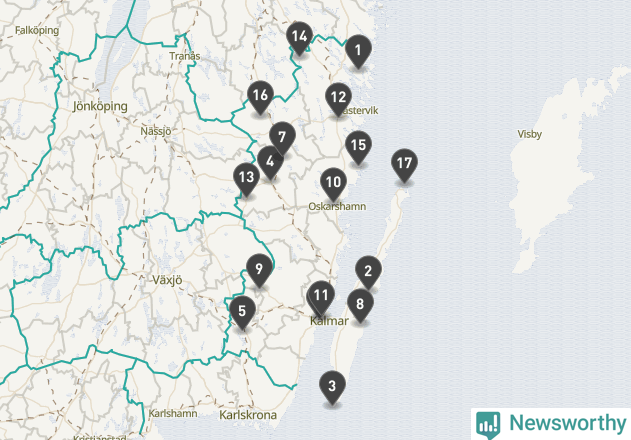Image resolution: width=631 pixels, height=440 pixels.
Task: Open map marker number 3
Action: point(332,387)
